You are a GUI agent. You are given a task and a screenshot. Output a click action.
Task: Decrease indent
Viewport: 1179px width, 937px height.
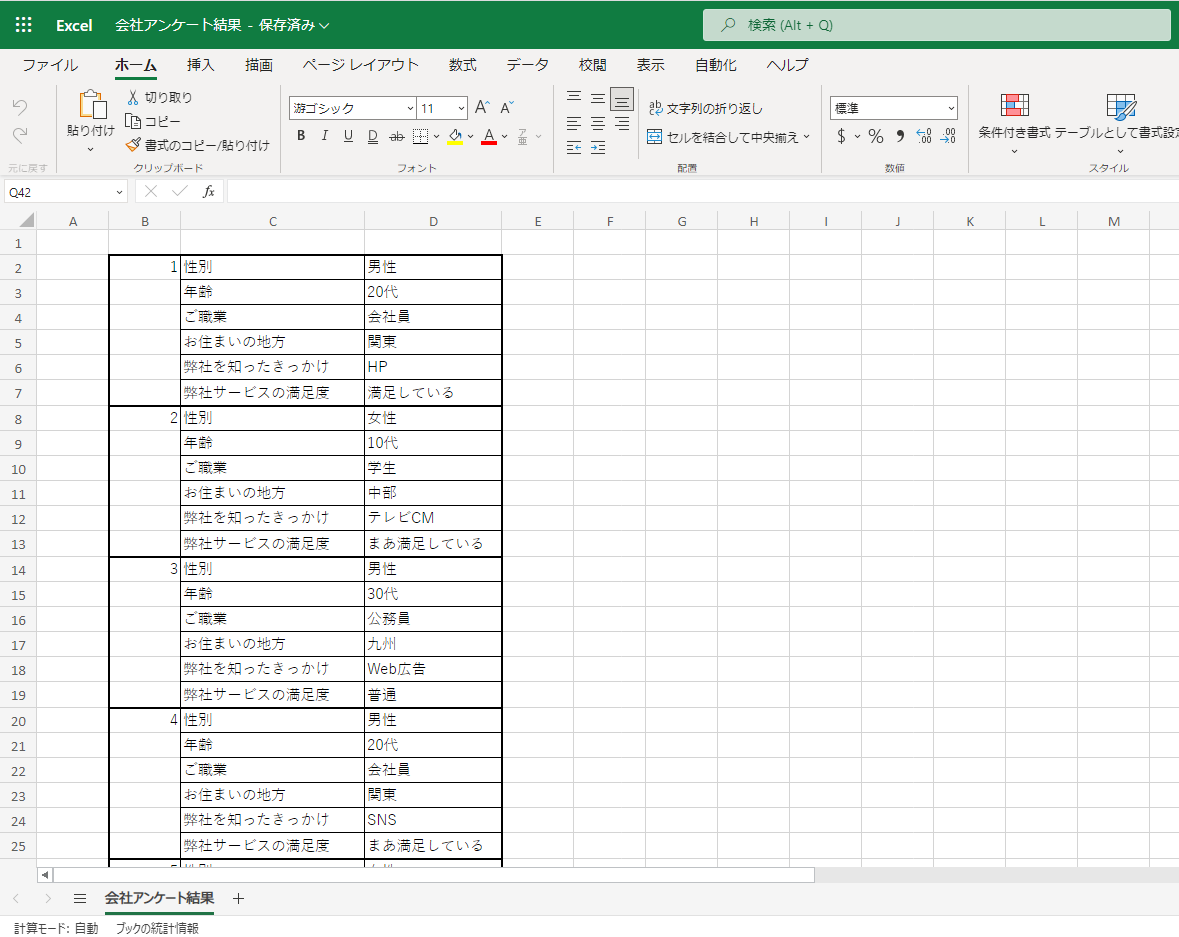574,147
